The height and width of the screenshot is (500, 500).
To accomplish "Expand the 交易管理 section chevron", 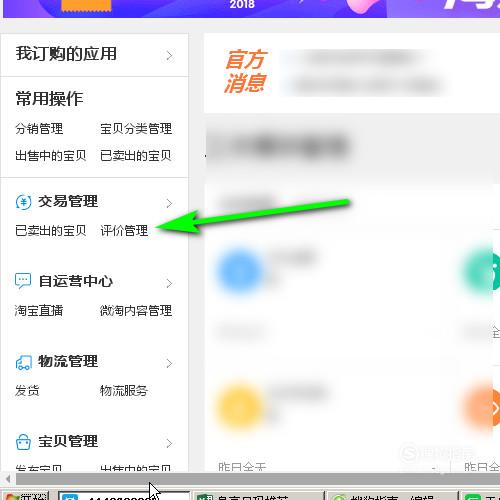I will coord(169,203).
